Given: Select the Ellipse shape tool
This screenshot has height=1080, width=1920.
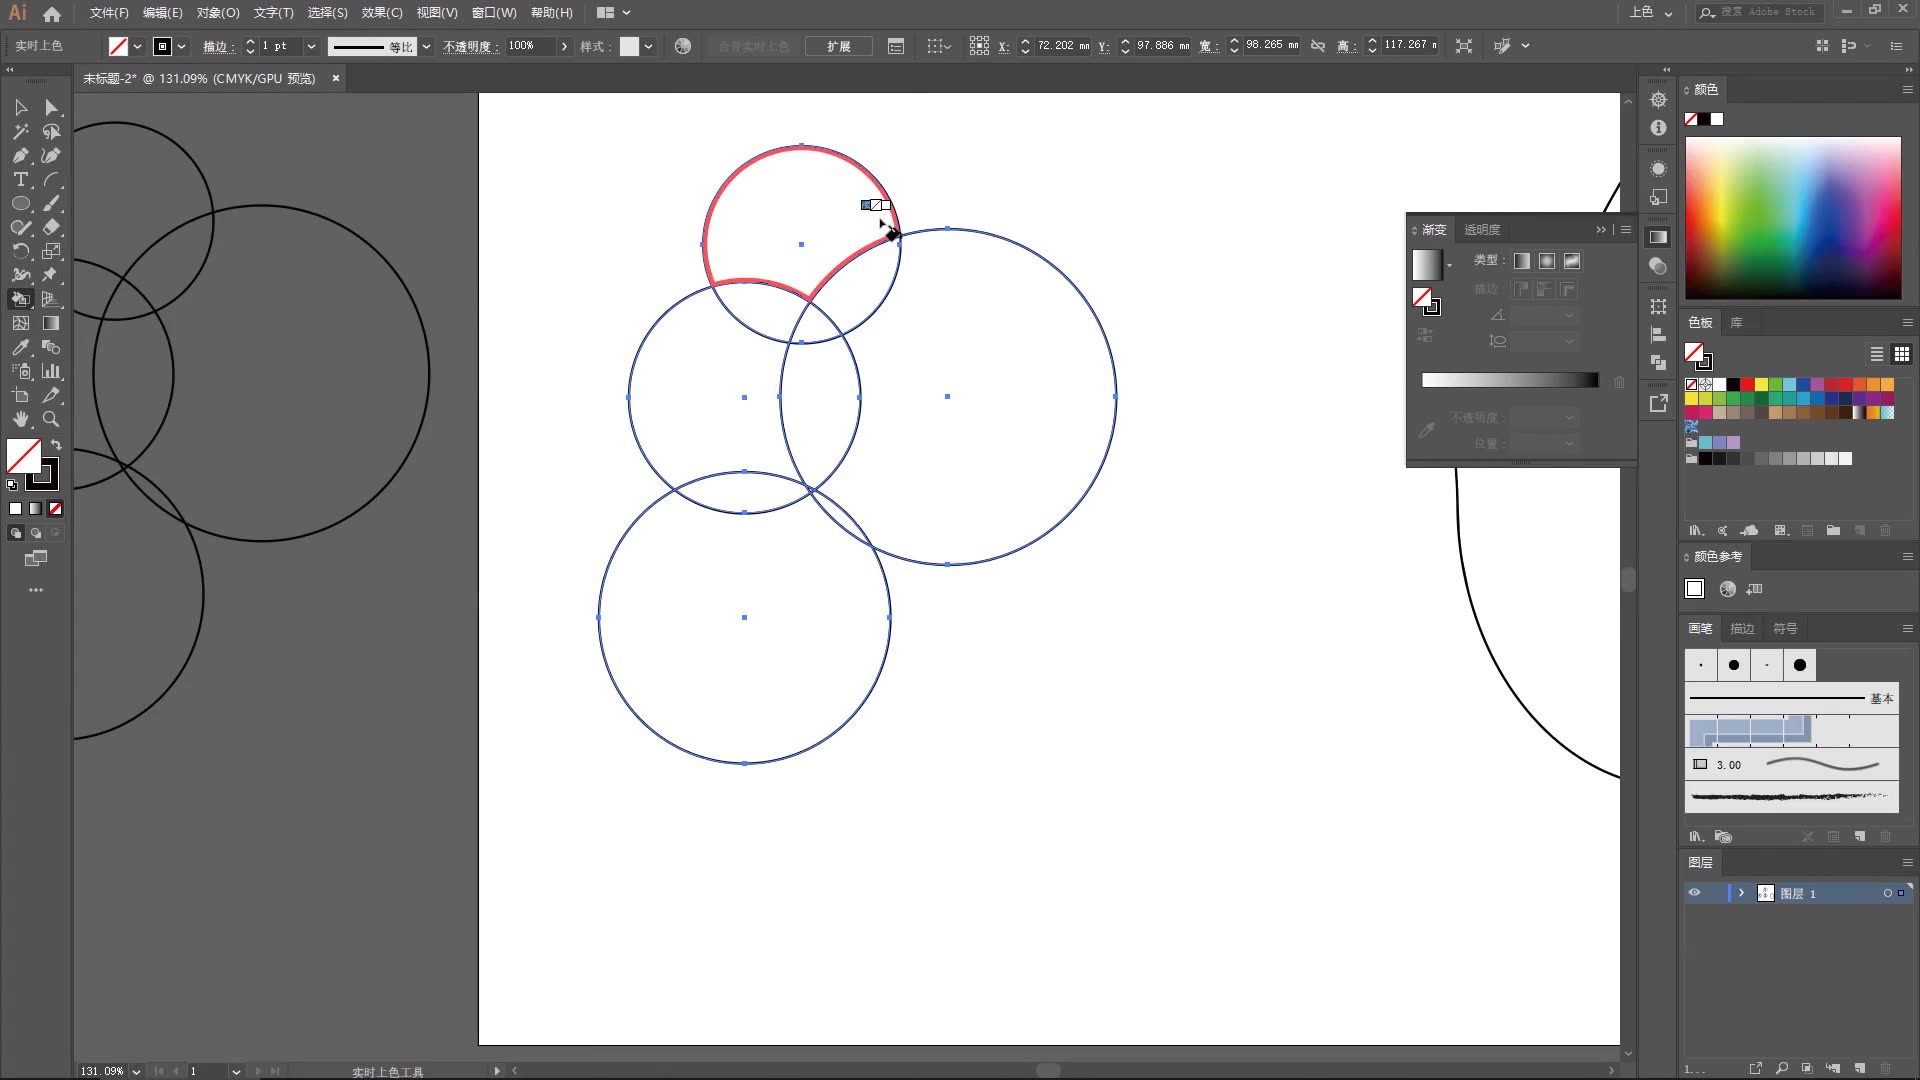Looking at the screenshot, I should click(20, 203).
